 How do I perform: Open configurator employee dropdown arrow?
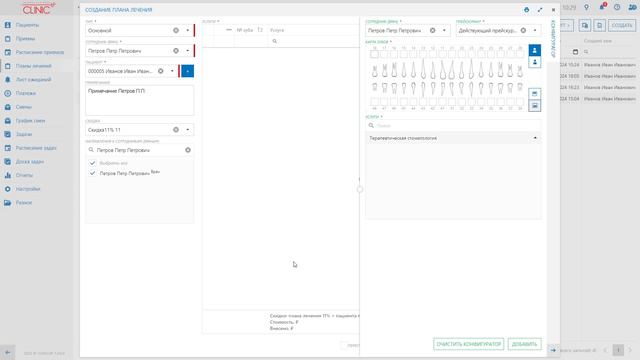pyautogui.click(x=444, y=30)
